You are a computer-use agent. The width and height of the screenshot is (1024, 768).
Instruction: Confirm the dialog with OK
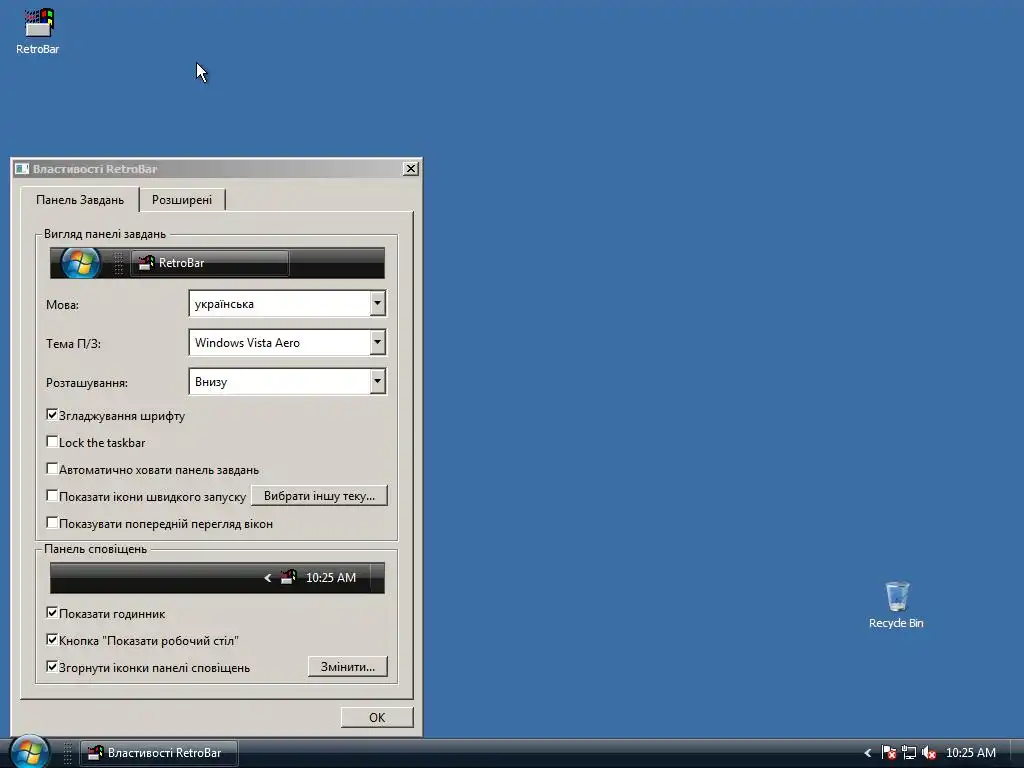(377, 717)
